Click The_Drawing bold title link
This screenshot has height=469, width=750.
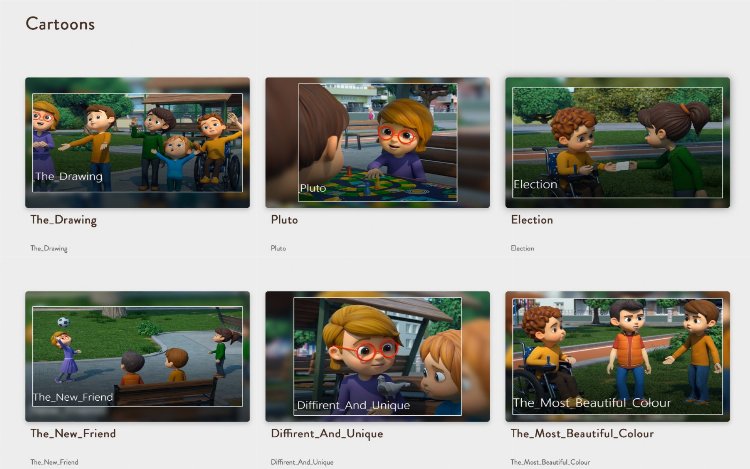click(64, 220)
